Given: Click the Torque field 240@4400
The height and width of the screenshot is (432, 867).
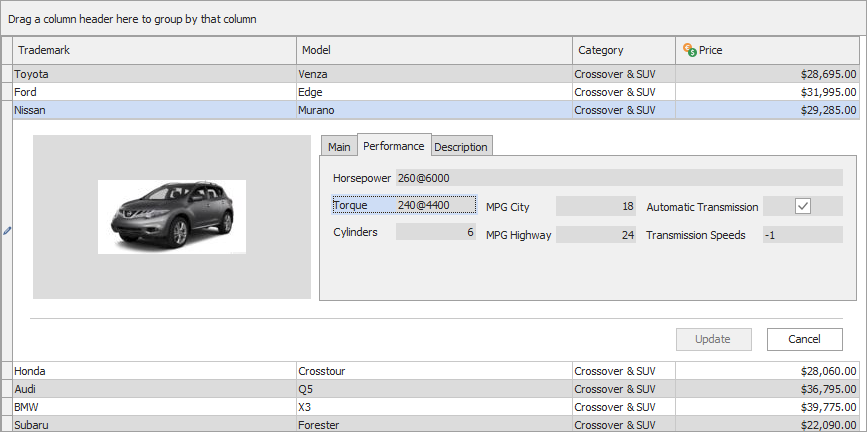Looking at the screenshot, I should point(436,205).
